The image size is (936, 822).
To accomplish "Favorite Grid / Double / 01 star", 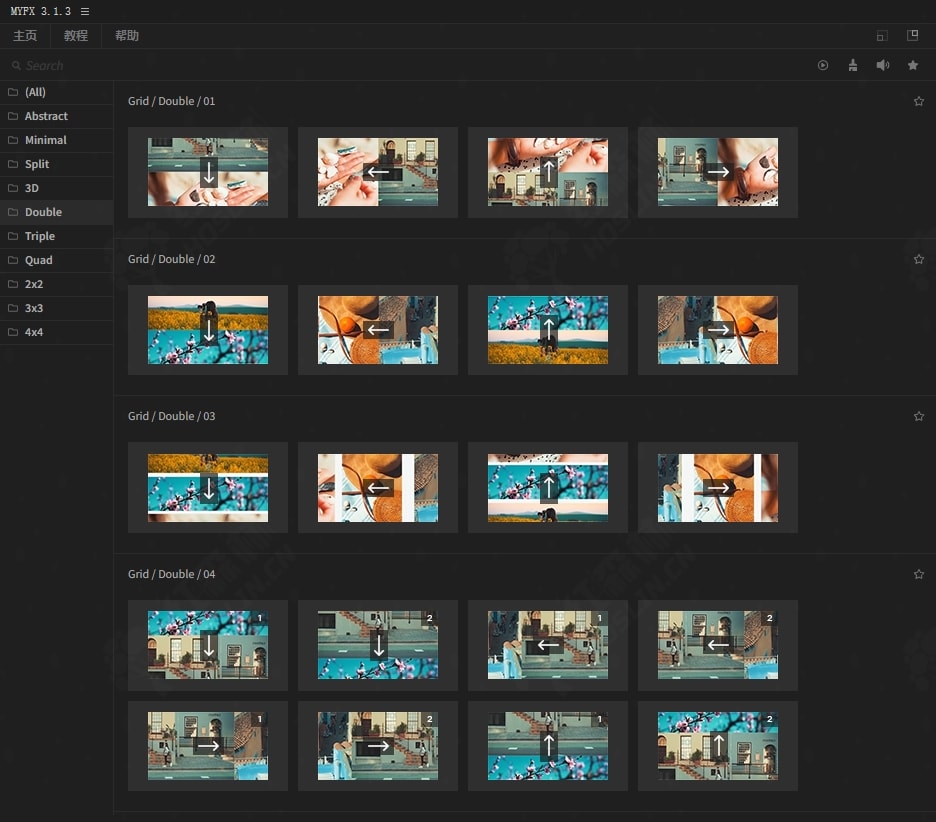I will (919, 101).
